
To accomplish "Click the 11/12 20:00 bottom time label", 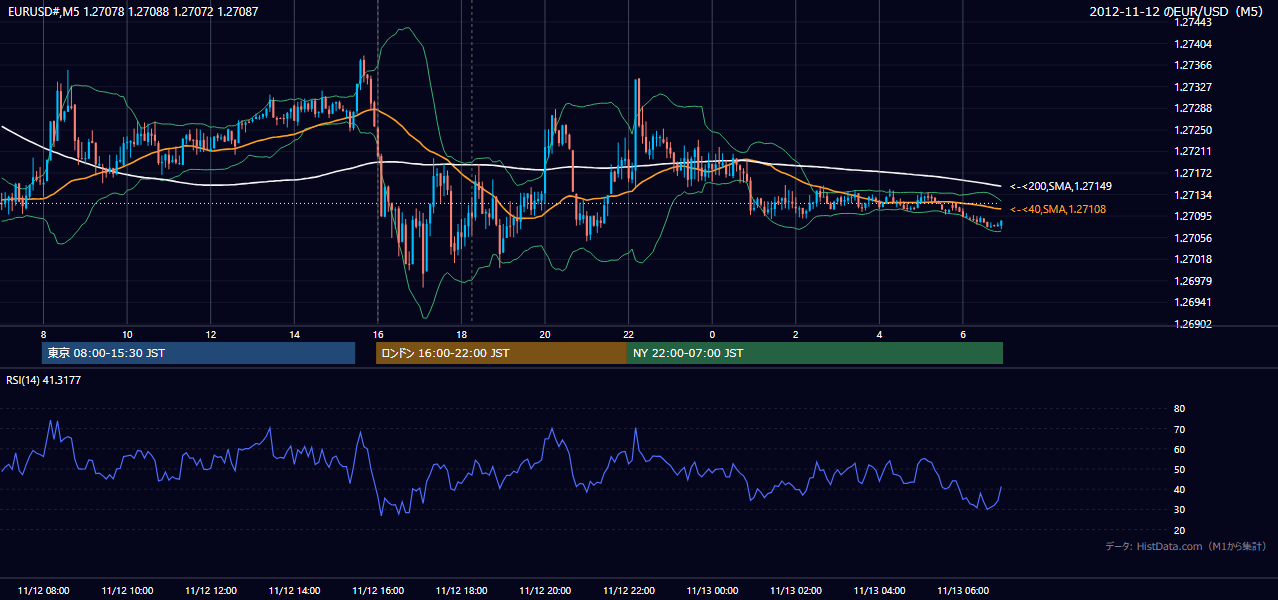I will [545, 591].
